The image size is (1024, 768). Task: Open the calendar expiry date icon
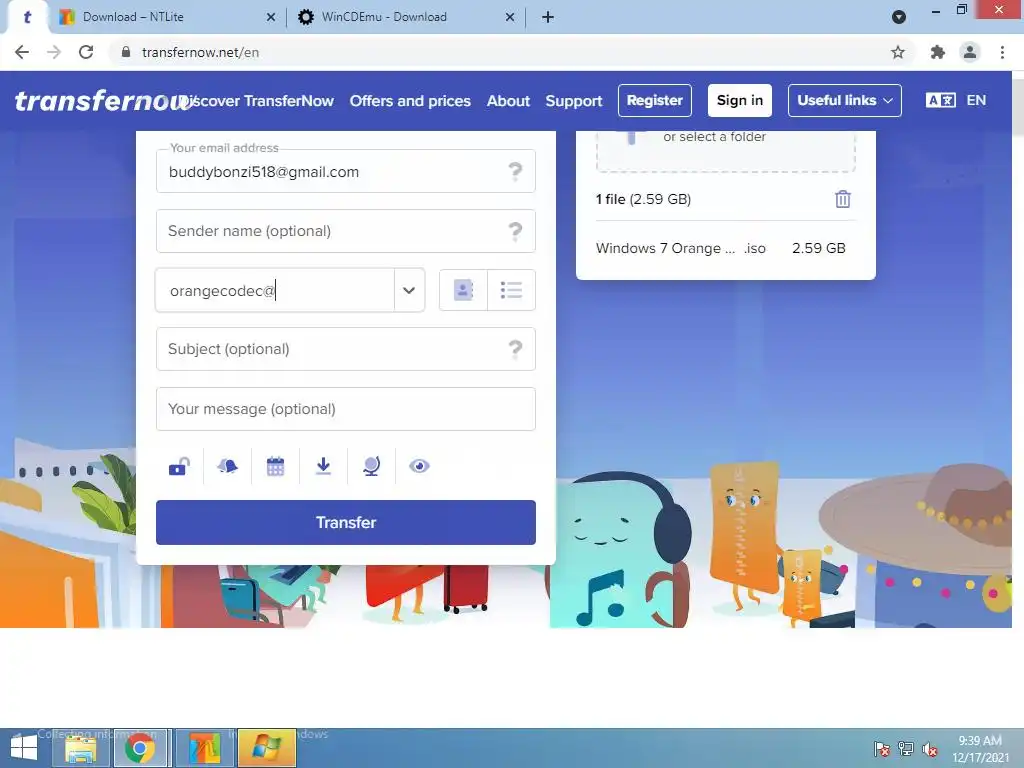276,466
